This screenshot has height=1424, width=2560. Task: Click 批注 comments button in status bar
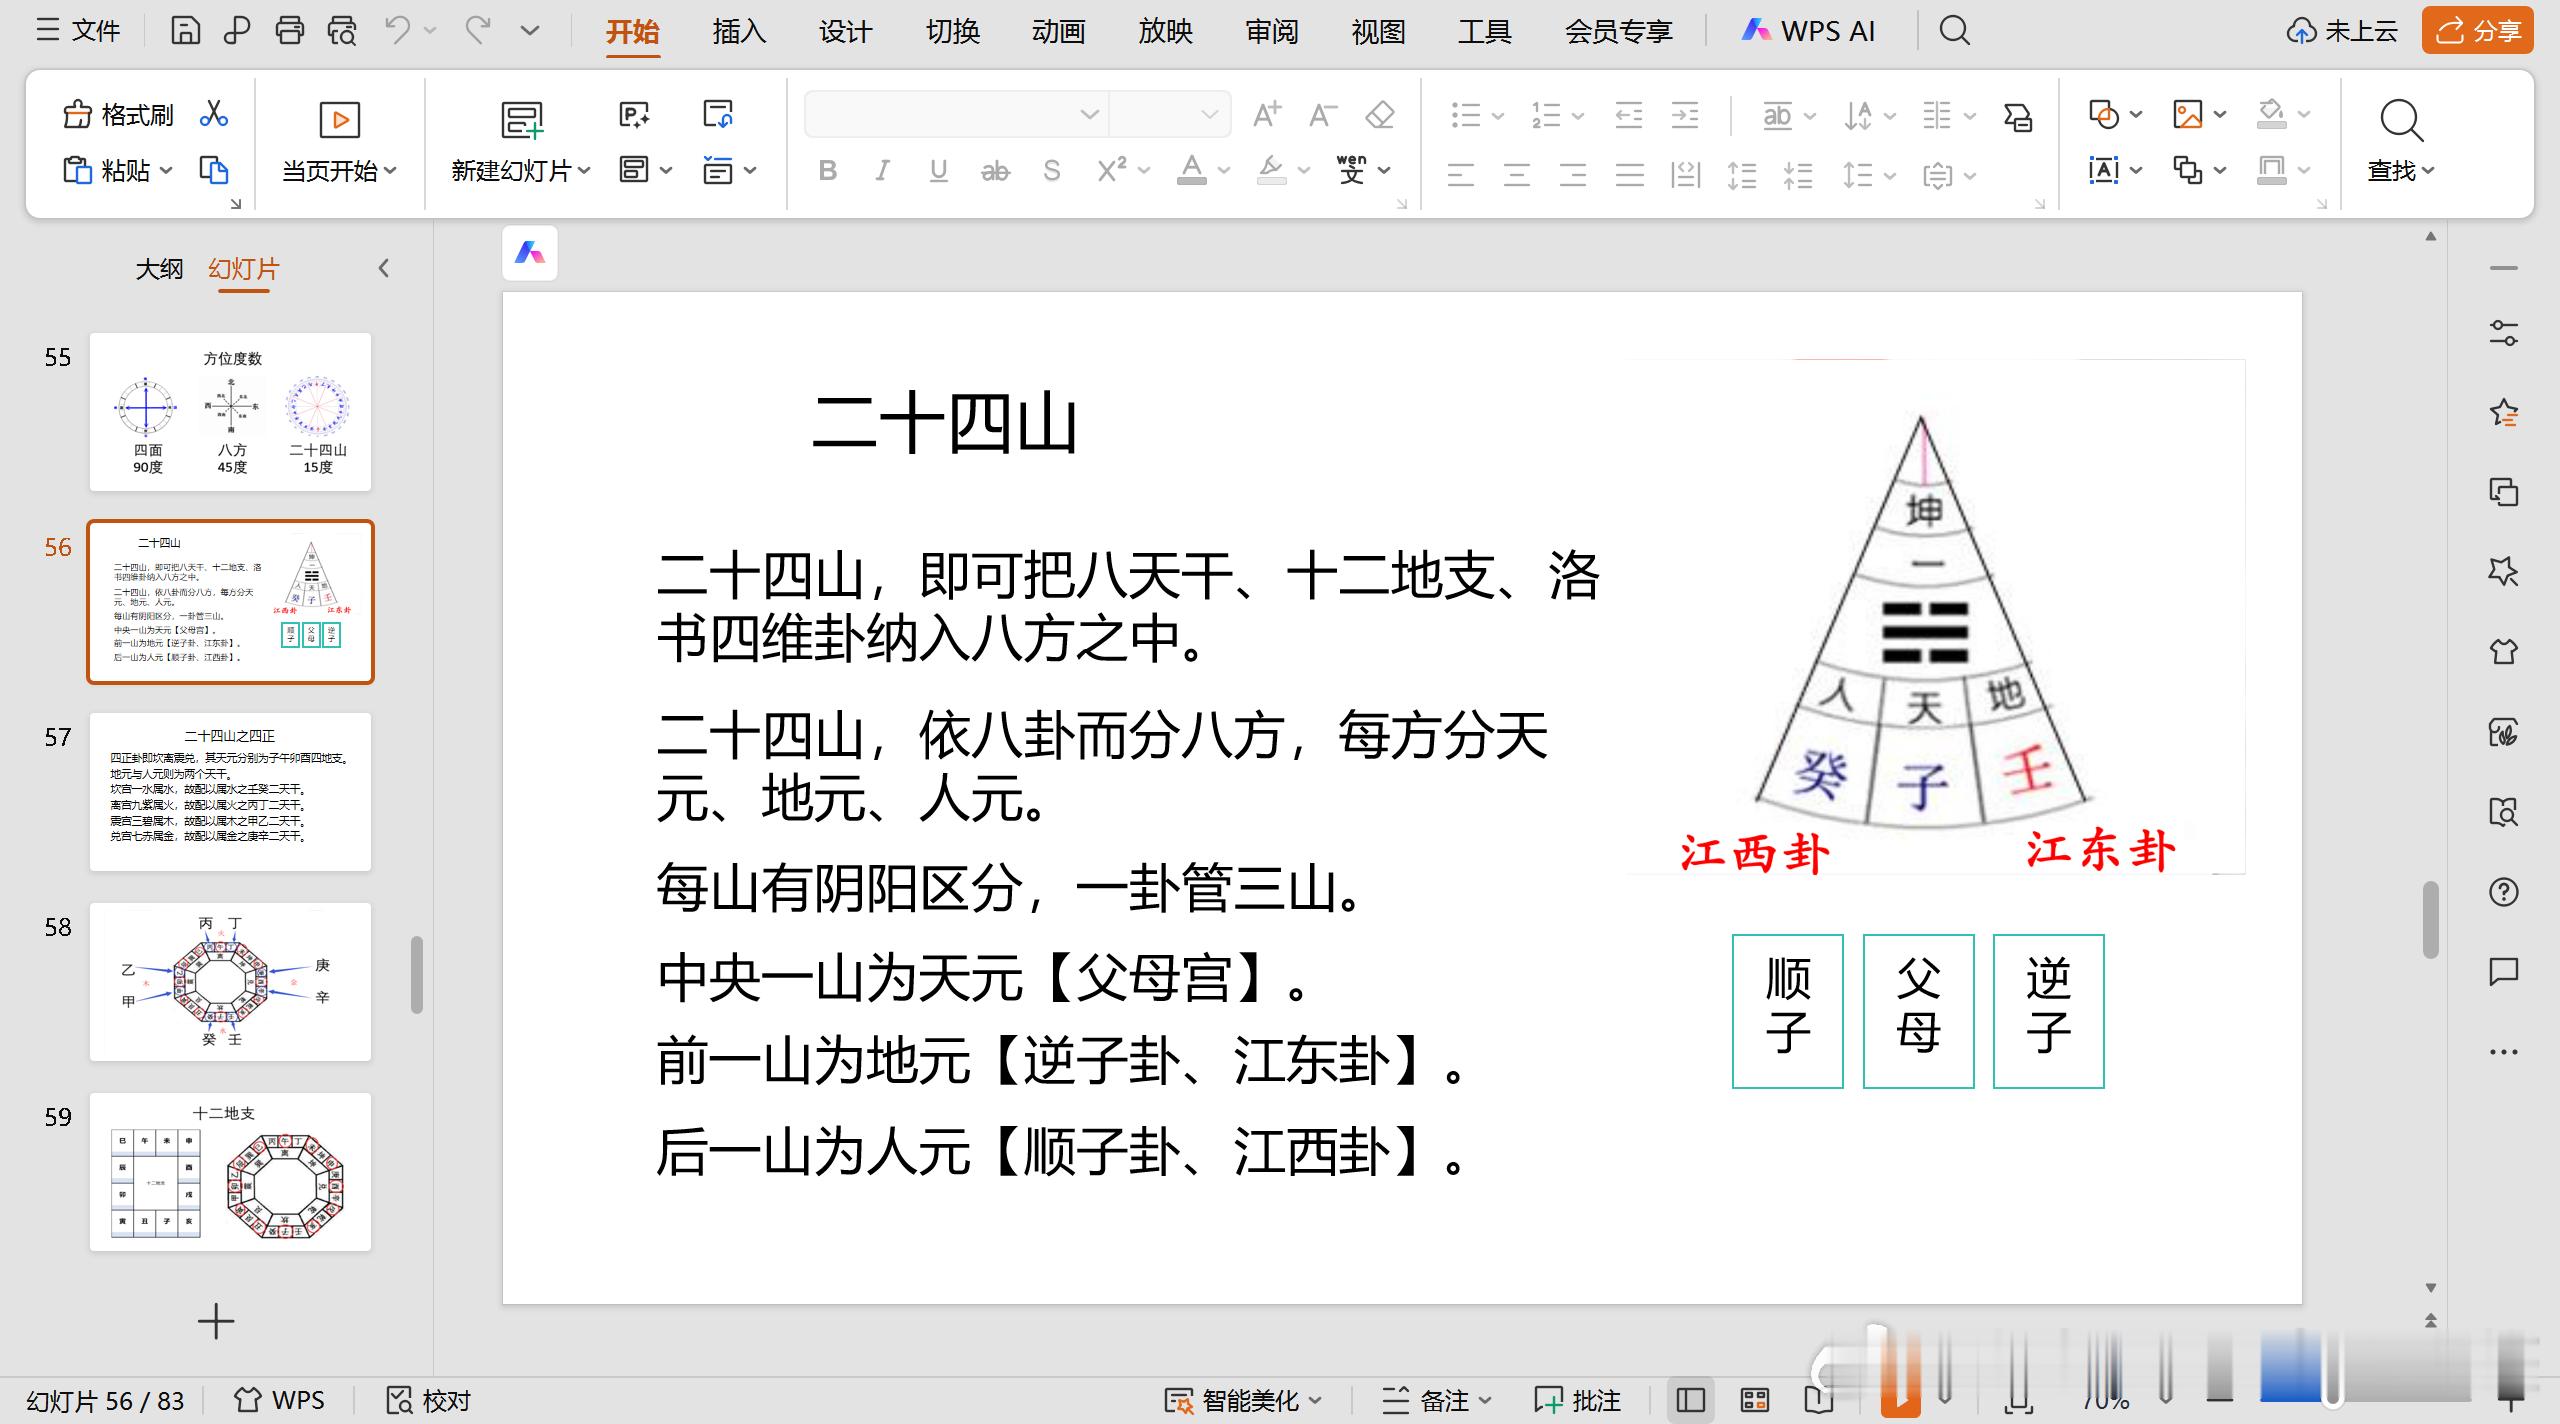[x=1577, y=1400]
